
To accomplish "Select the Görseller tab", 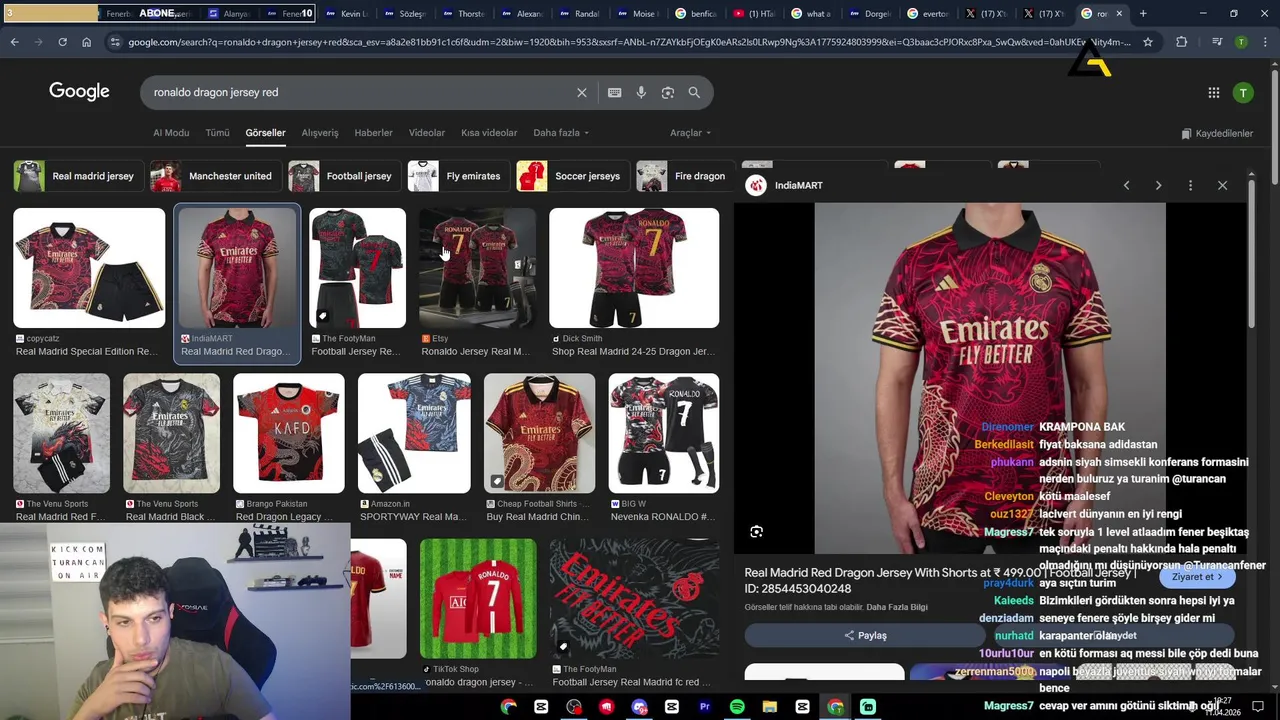I will pyautogui.click(x=265, y=133).
